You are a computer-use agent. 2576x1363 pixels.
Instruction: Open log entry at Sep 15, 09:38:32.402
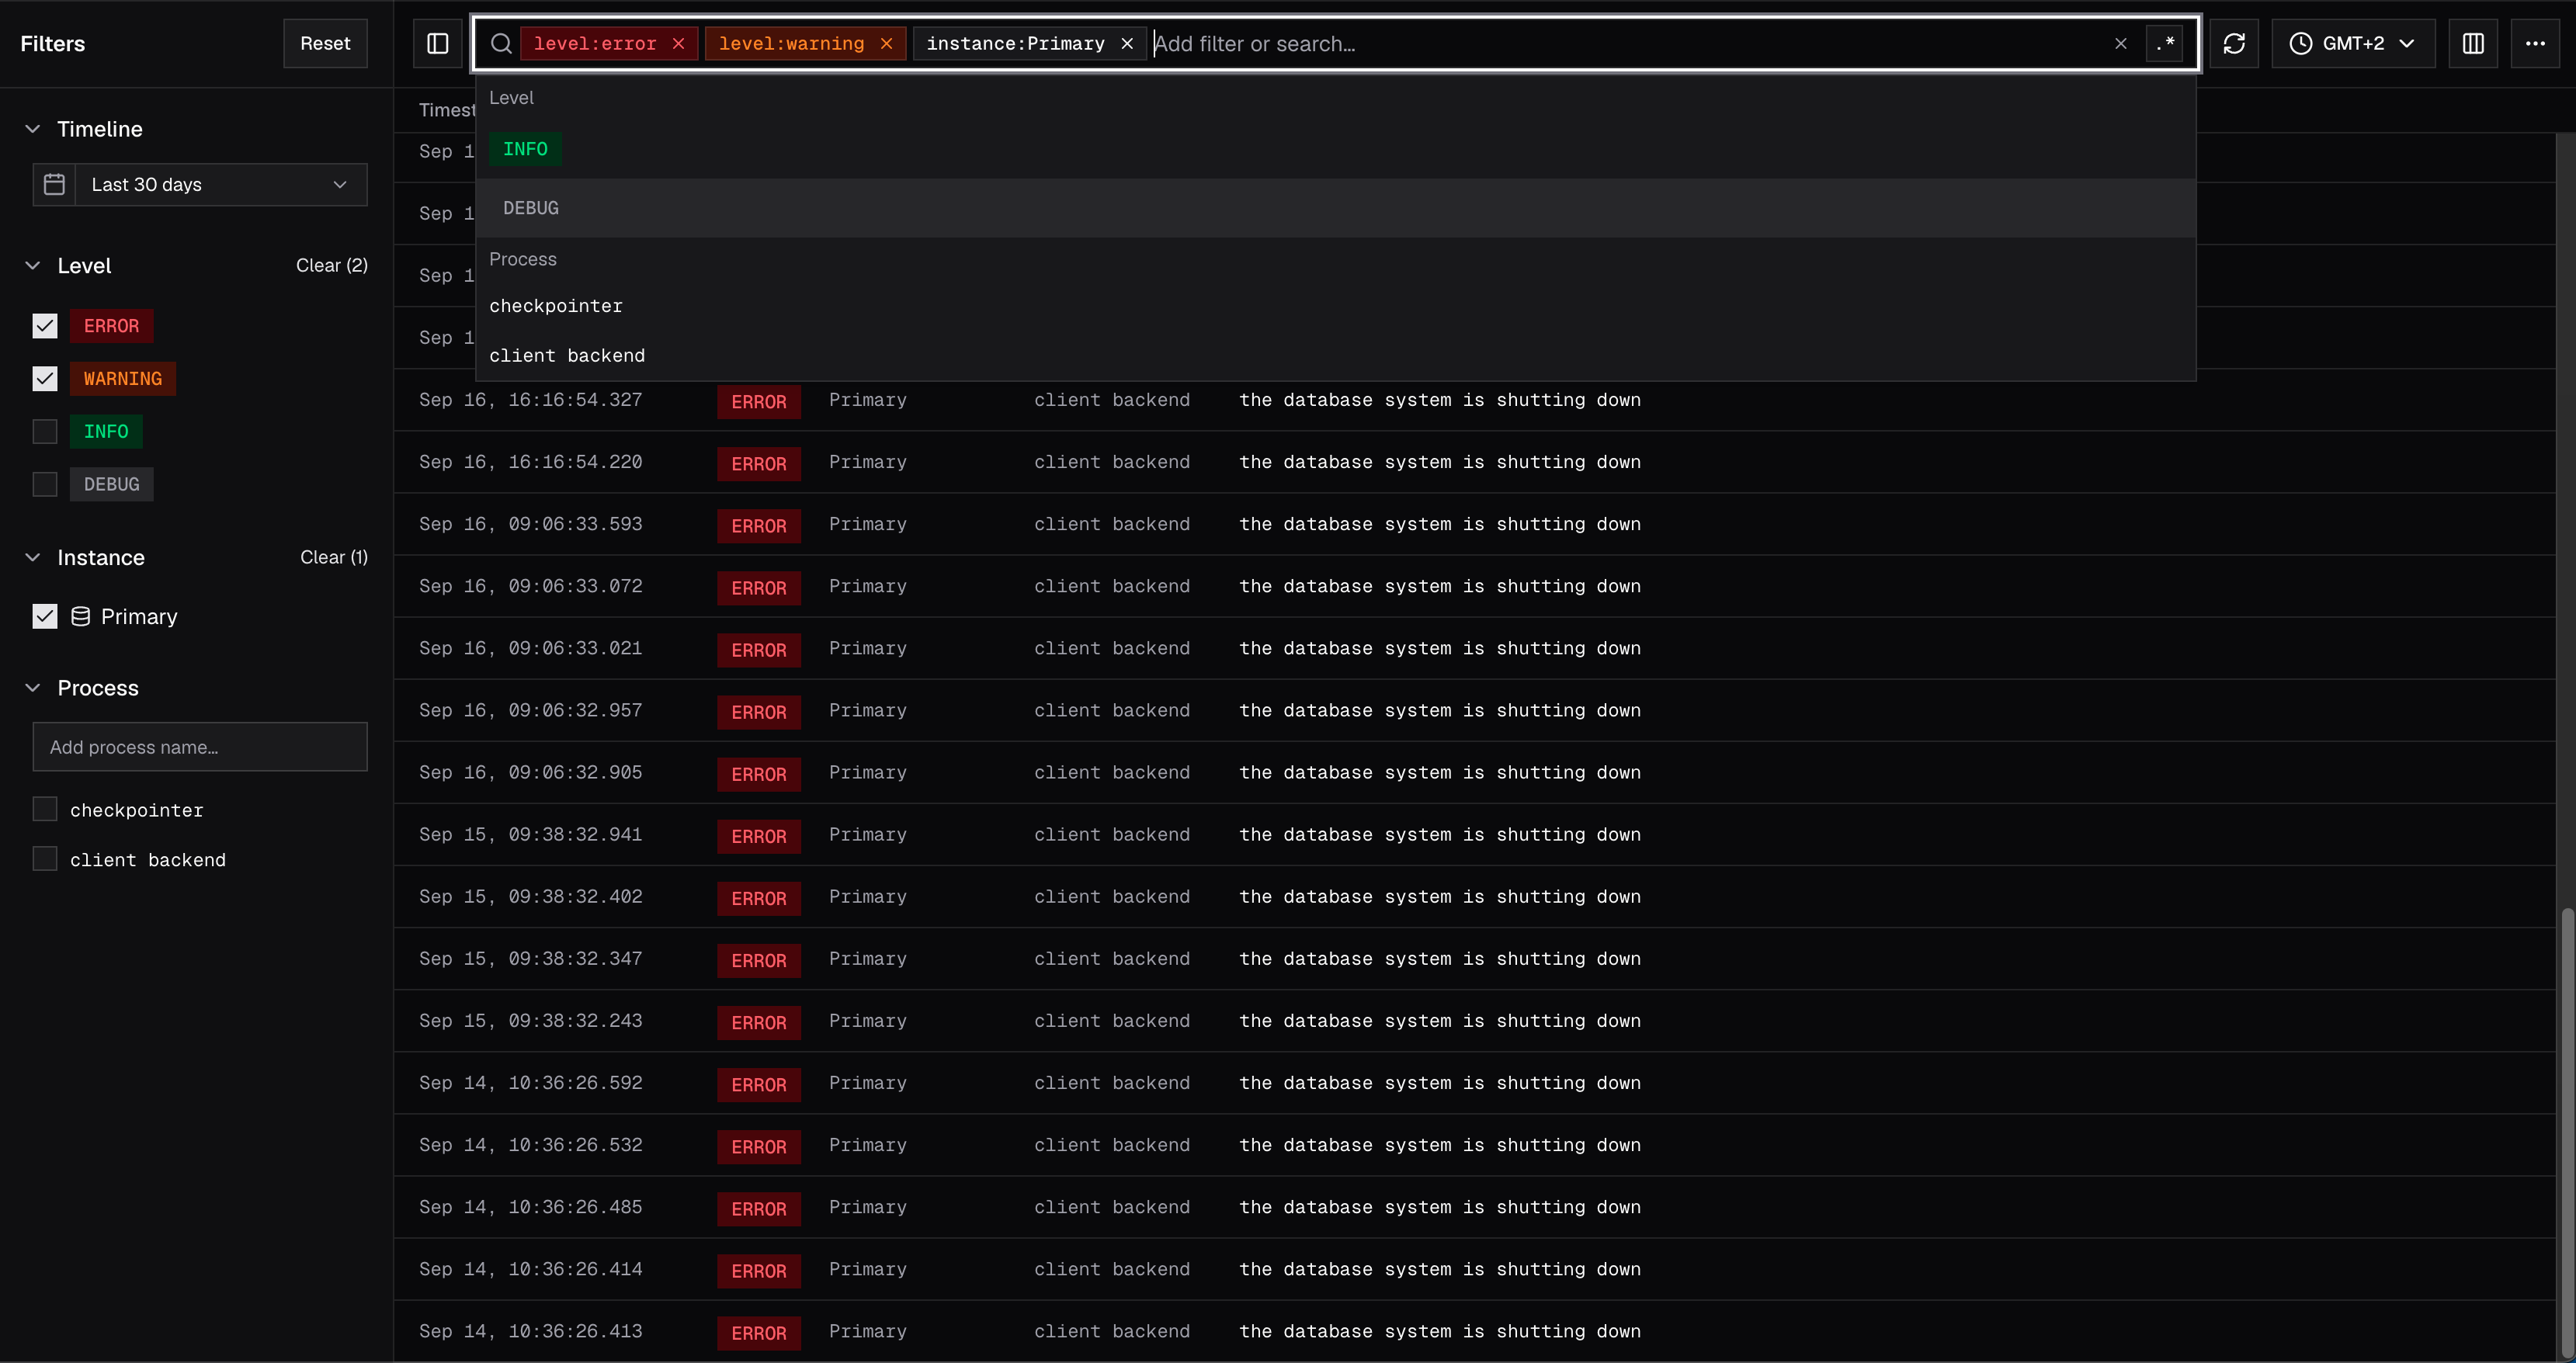click(1475, 897)
